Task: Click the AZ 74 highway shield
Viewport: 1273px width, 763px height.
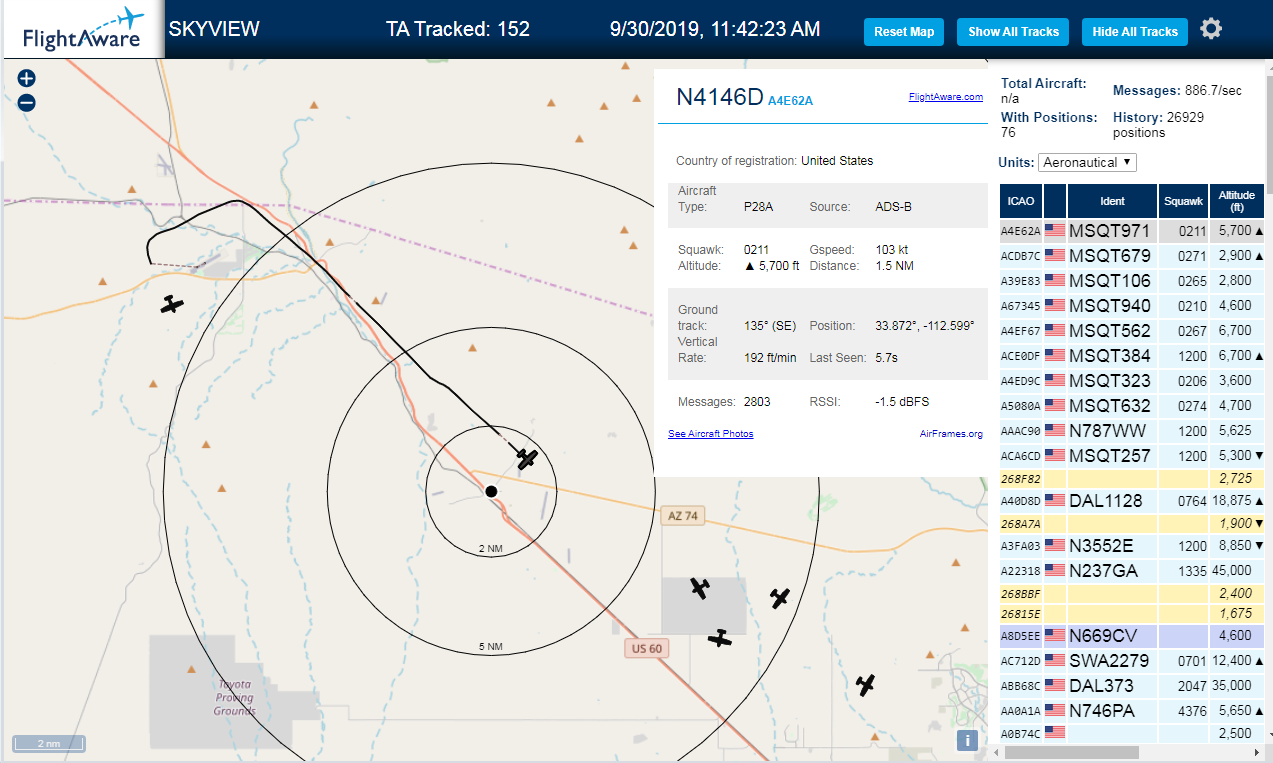Action: (x=682, y=516)
